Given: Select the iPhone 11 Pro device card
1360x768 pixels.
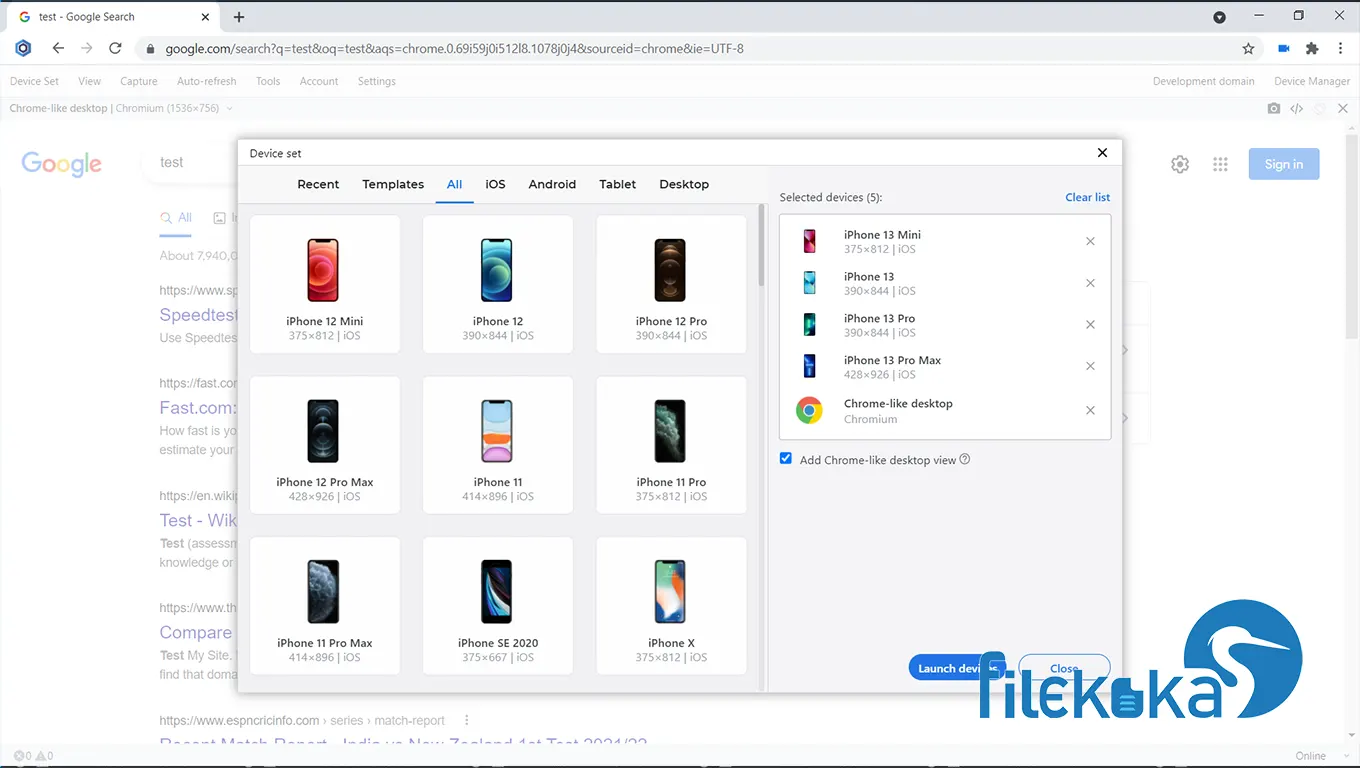Looking at the screenshot, I should (x=671, y=445).
